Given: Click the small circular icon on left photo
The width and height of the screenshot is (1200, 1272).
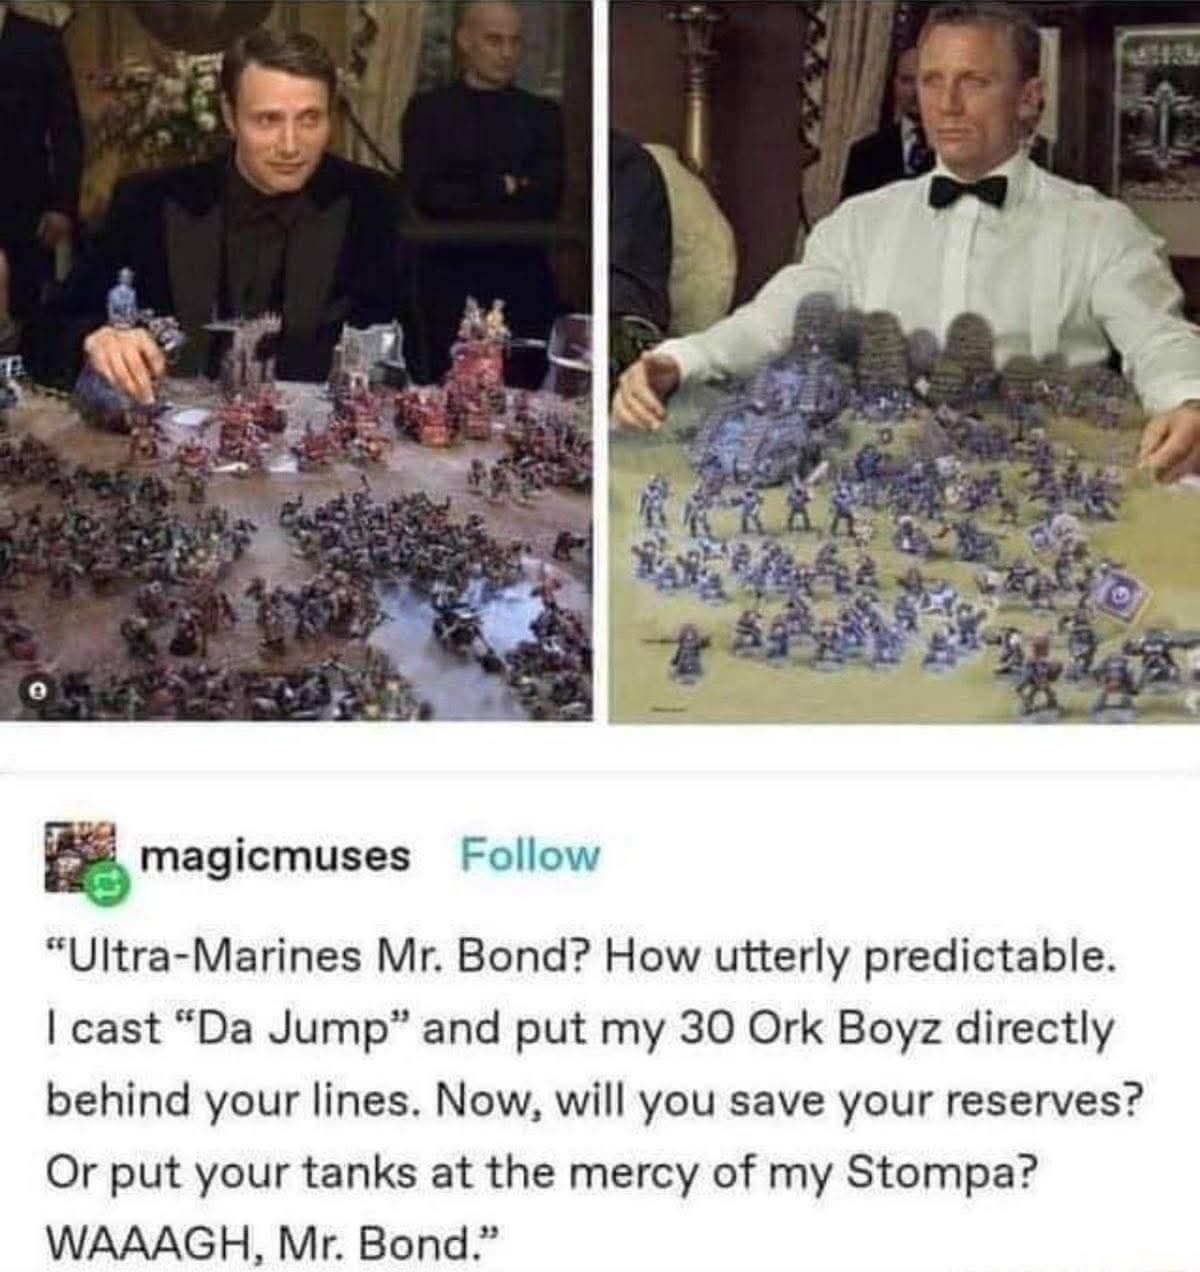Looking at the screenshot, I should point(32,690).
